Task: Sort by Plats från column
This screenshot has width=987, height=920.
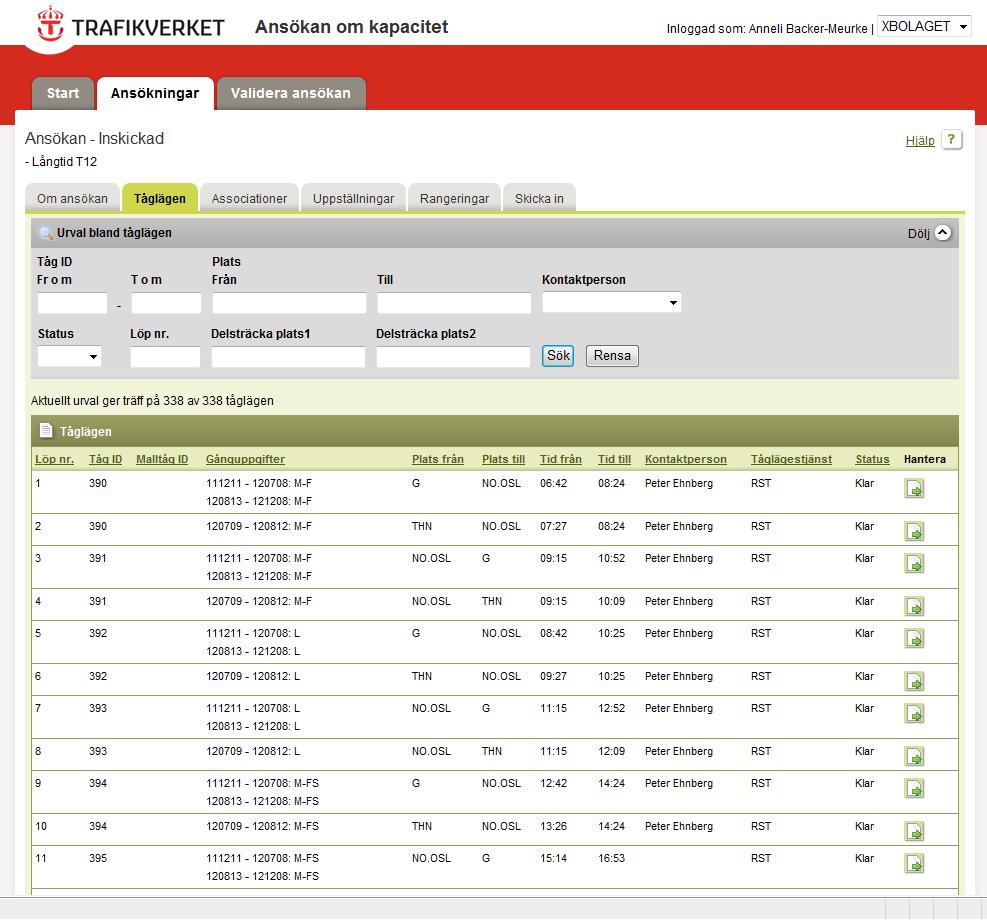Action: point(438,459)
